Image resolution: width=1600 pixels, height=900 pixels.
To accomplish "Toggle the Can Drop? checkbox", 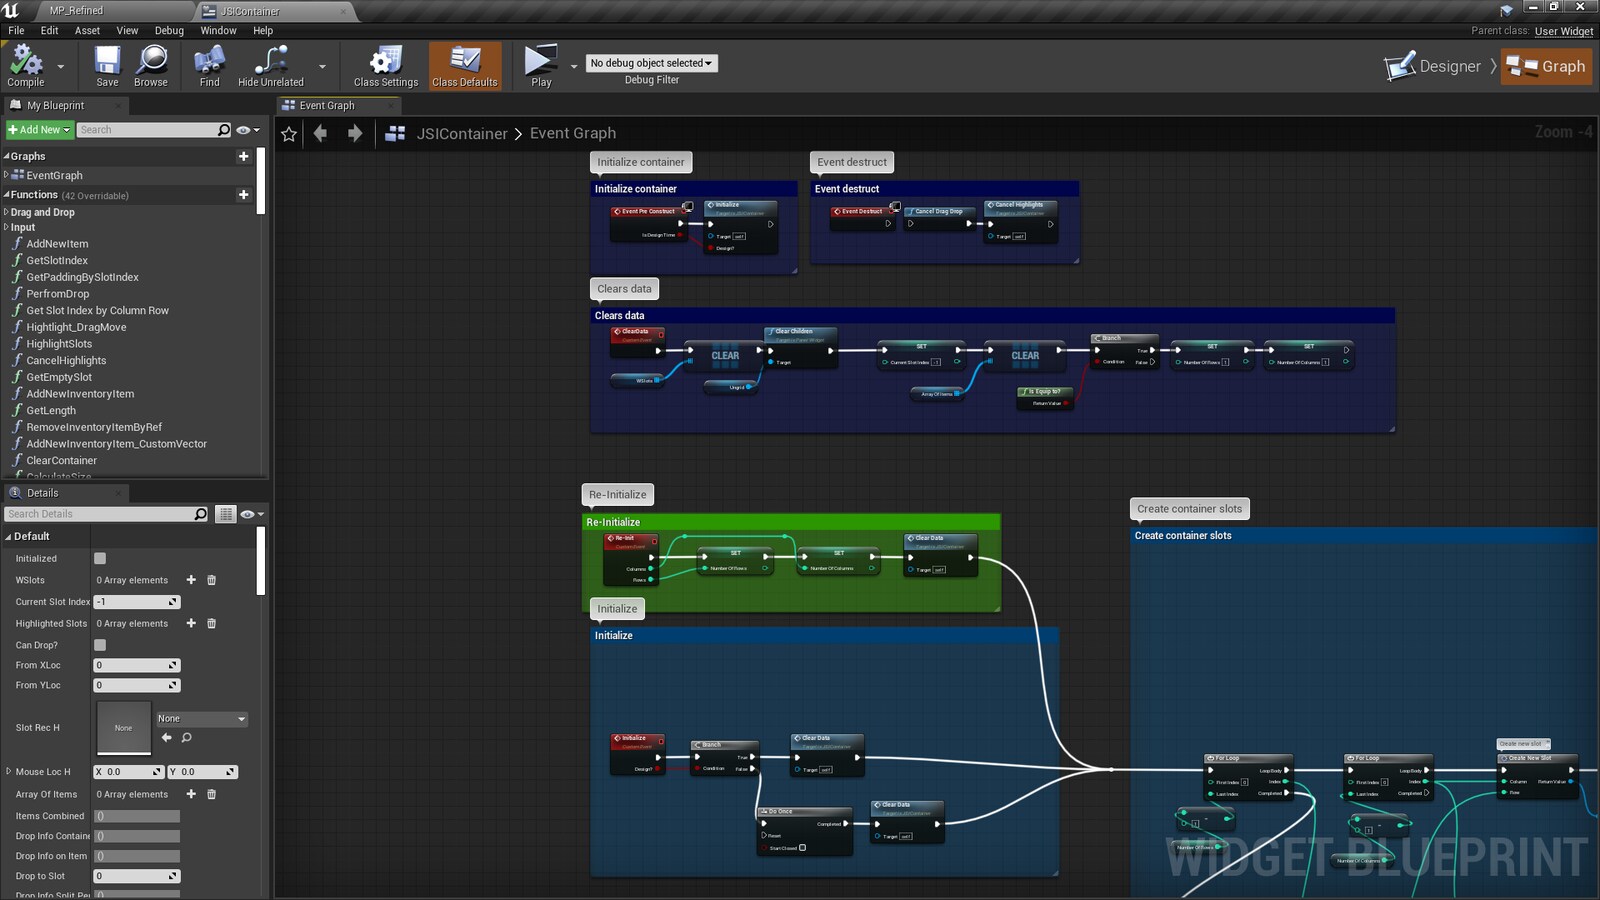I will click(x=99, y=645).
